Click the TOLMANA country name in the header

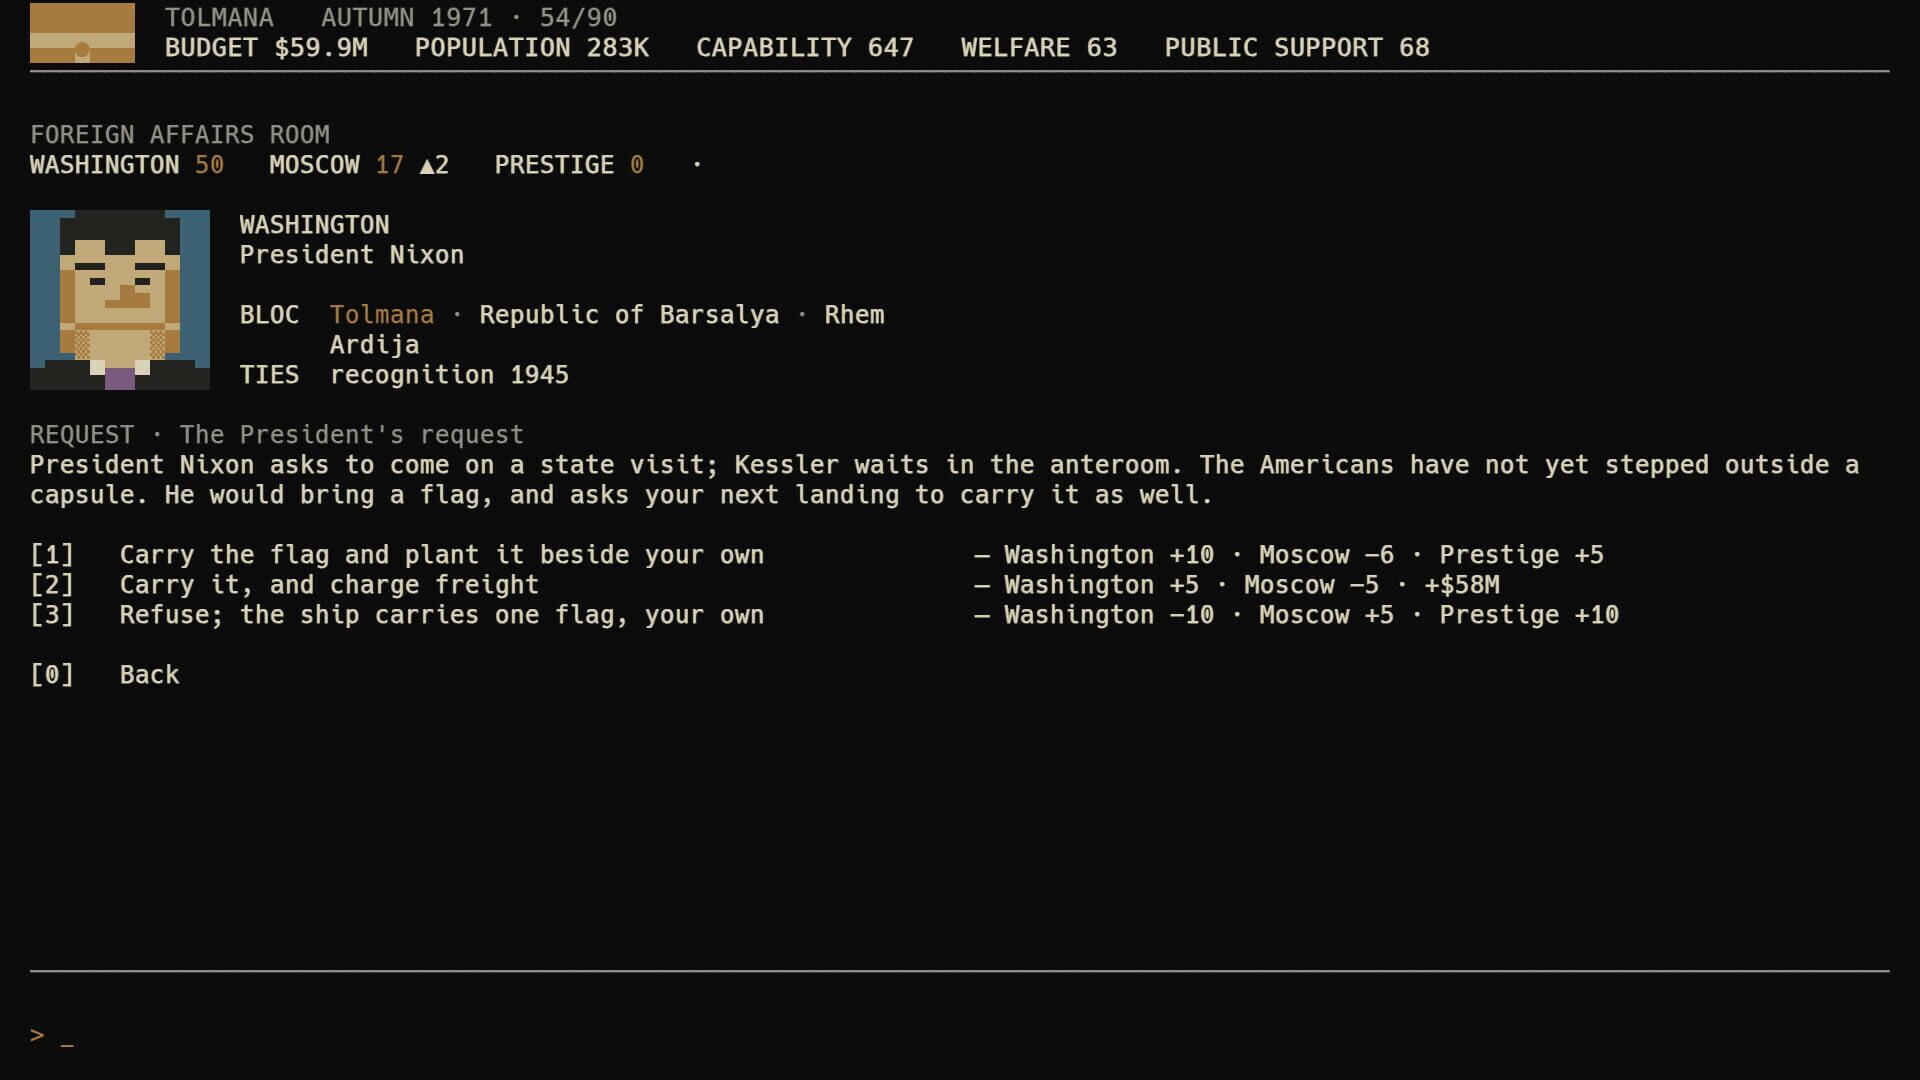219,18
